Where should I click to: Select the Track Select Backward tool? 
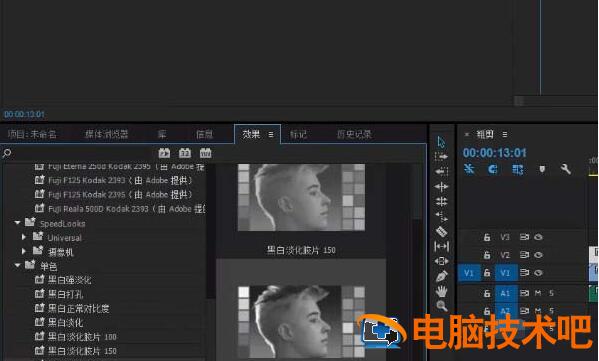(441, 172)
